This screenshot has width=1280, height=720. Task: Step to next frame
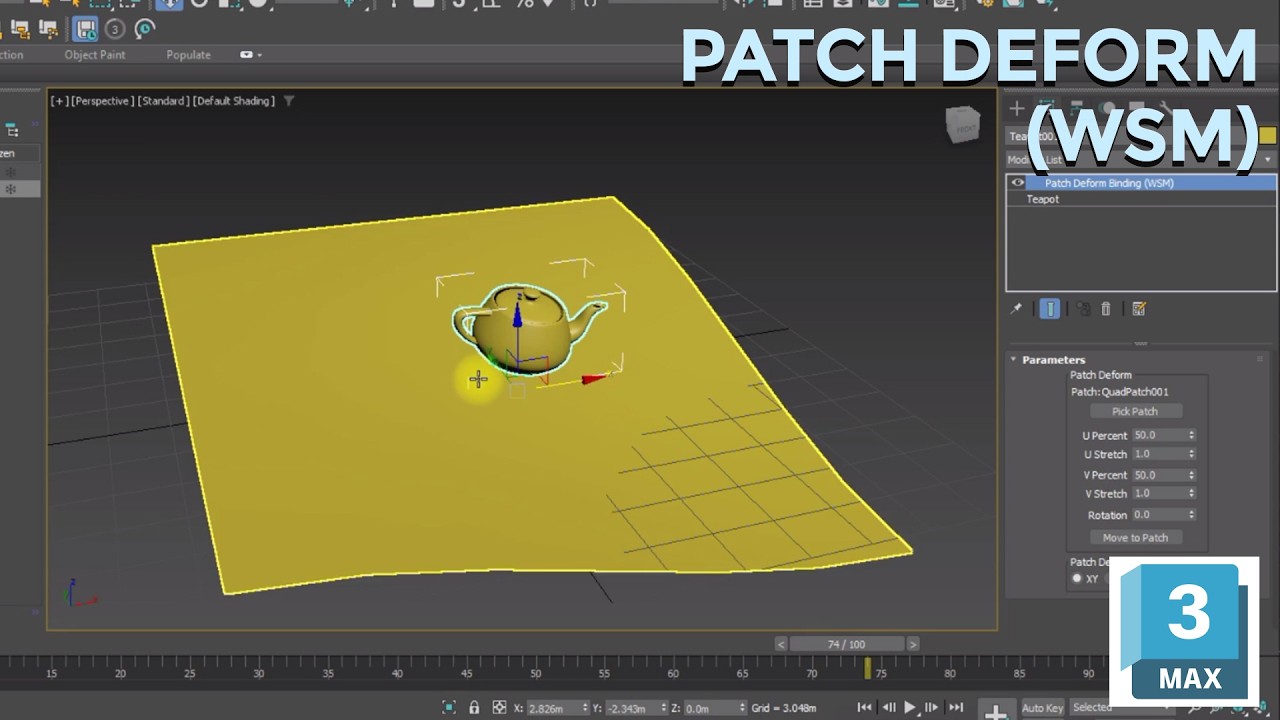(x=932, y=707)
